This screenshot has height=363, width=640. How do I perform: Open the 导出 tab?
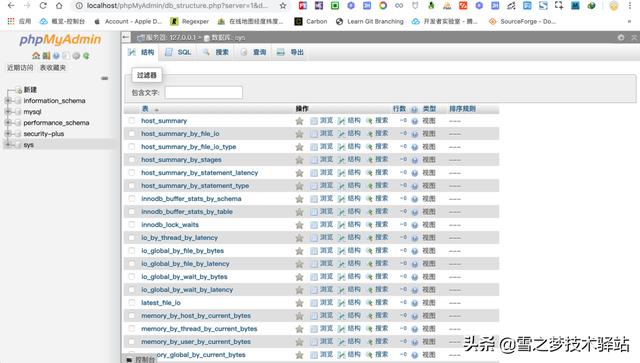[291, 52]
